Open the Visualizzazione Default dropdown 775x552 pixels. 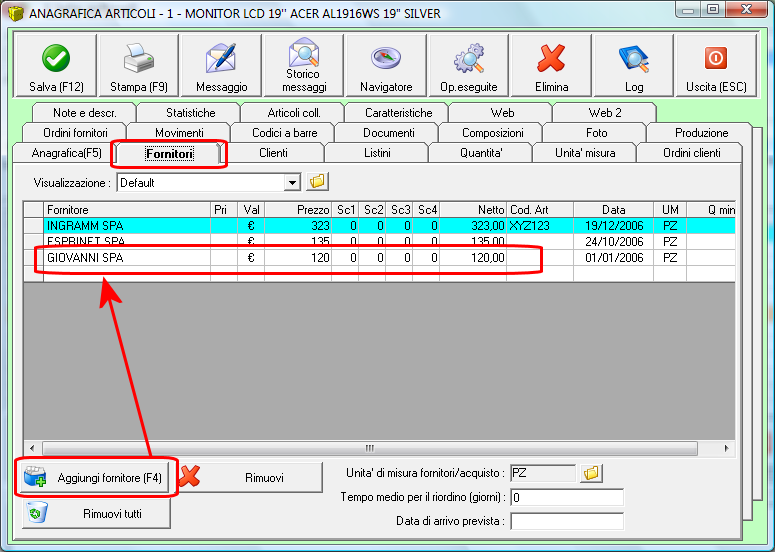(x=209, y=182)
